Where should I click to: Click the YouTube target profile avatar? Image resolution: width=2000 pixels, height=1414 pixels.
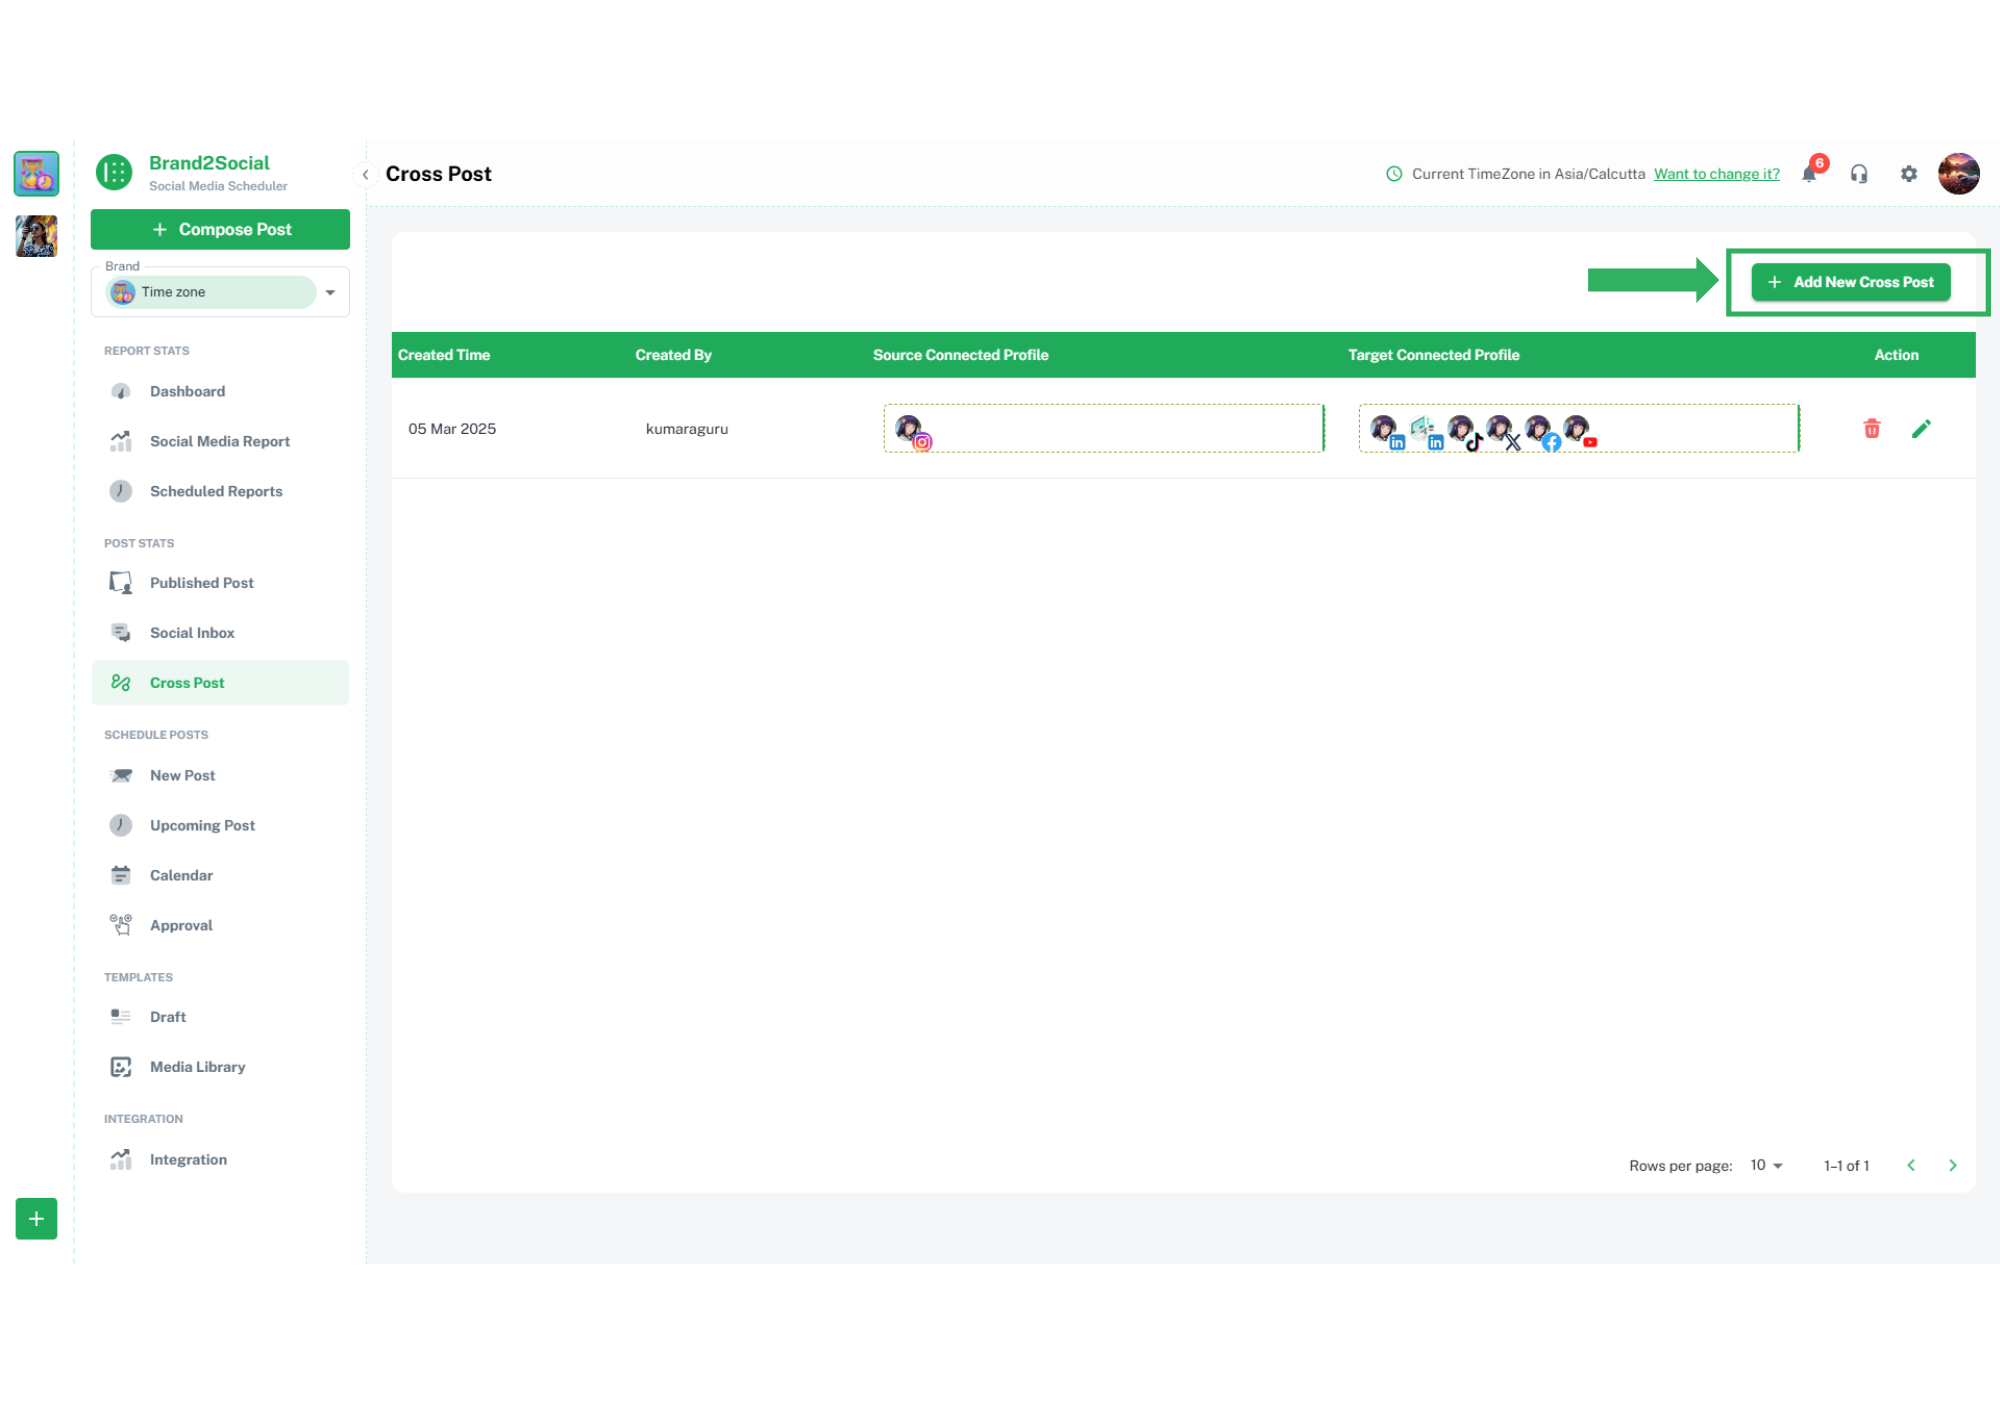pyautogui.click(x=1577, y=429)
